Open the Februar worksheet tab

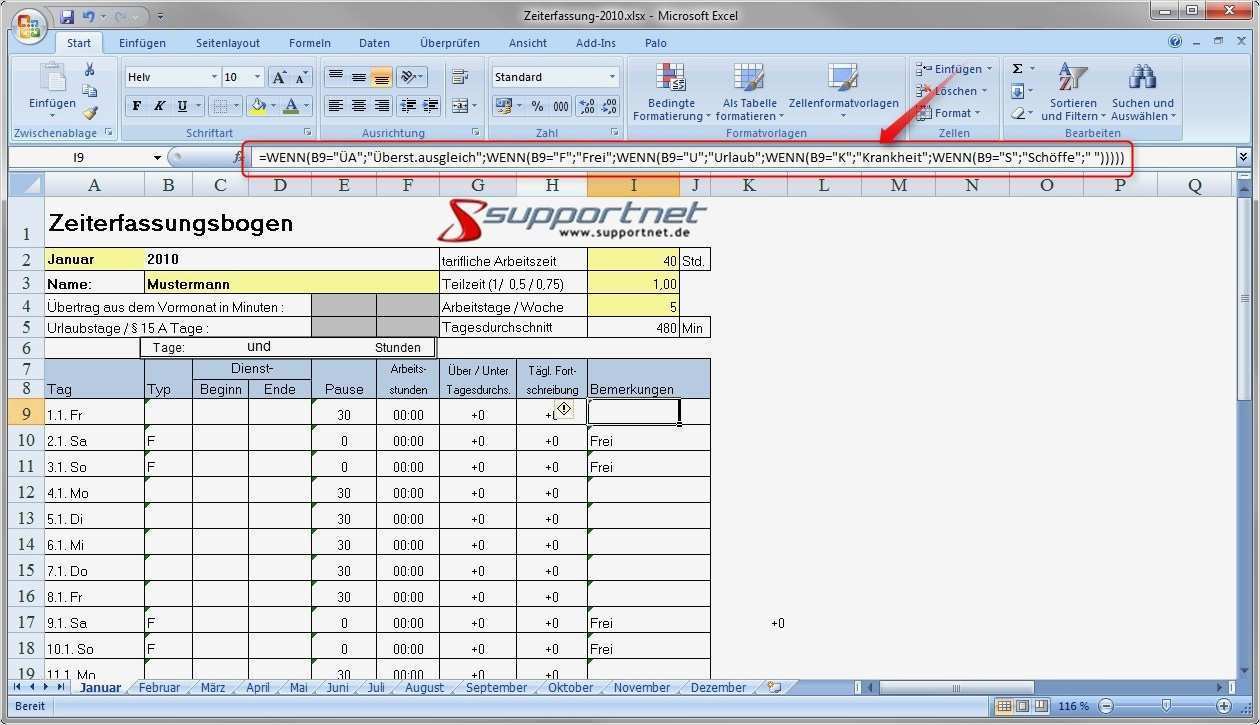pos(158,687)
